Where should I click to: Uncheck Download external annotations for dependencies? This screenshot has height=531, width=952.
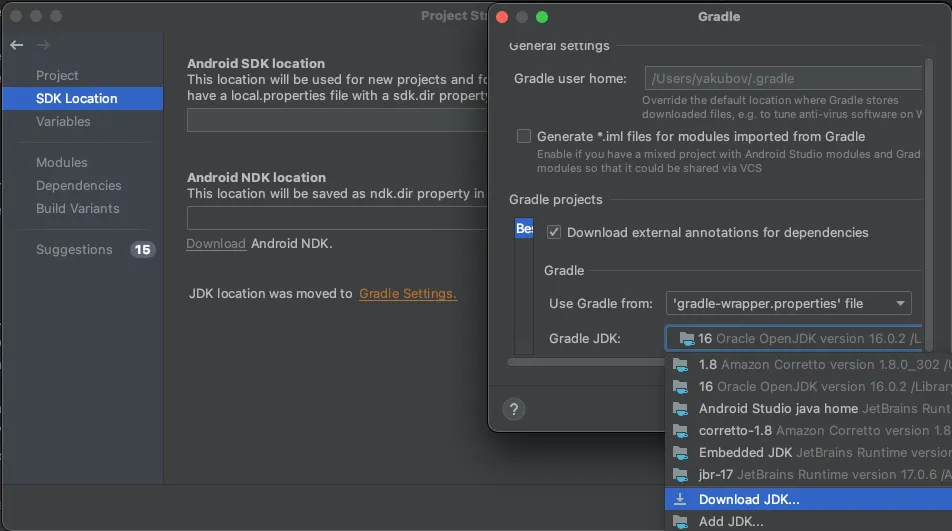554,232
